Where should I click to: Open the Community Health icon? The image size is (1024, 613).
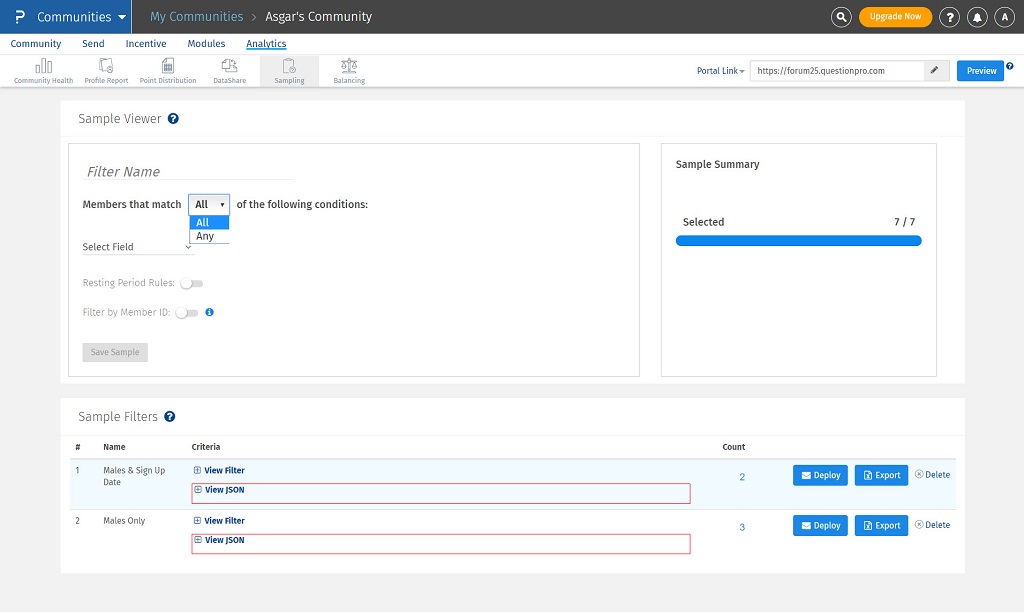point(43,67)
